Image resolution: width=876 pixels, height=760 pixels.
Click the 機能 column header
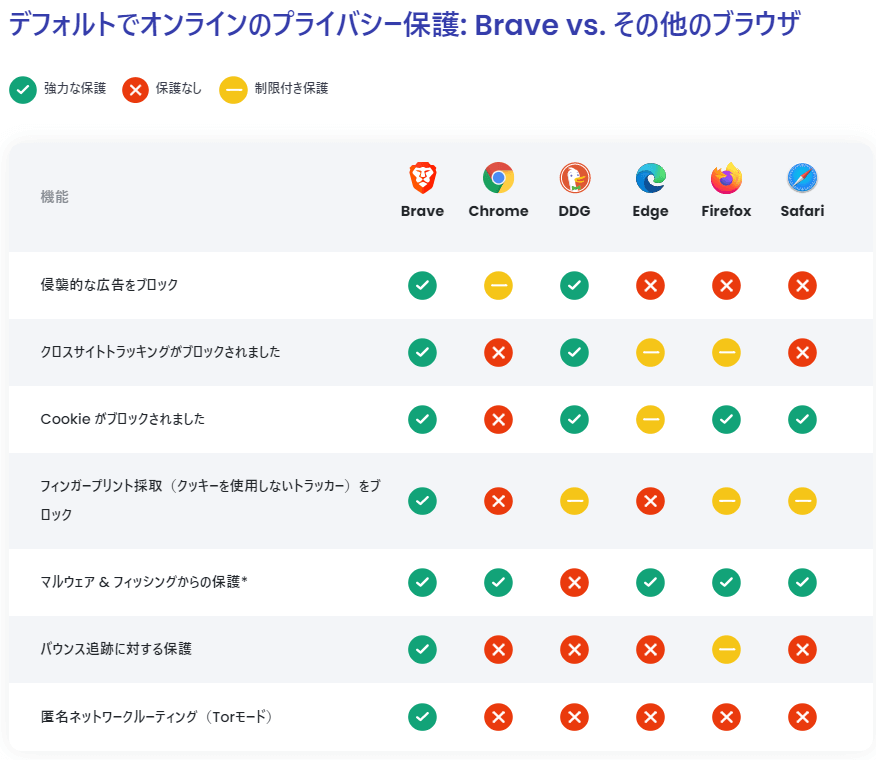54,197
